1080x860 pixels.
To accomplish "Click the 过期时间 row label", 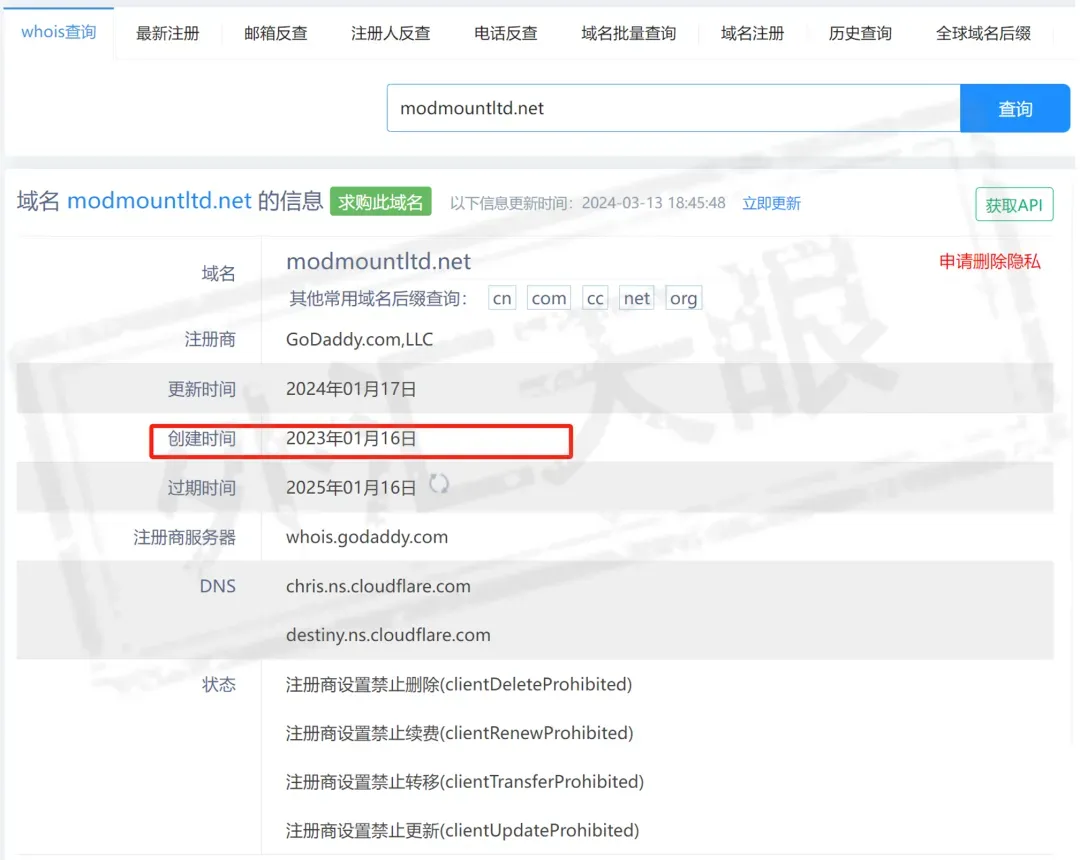I will [x=202, y=488].
